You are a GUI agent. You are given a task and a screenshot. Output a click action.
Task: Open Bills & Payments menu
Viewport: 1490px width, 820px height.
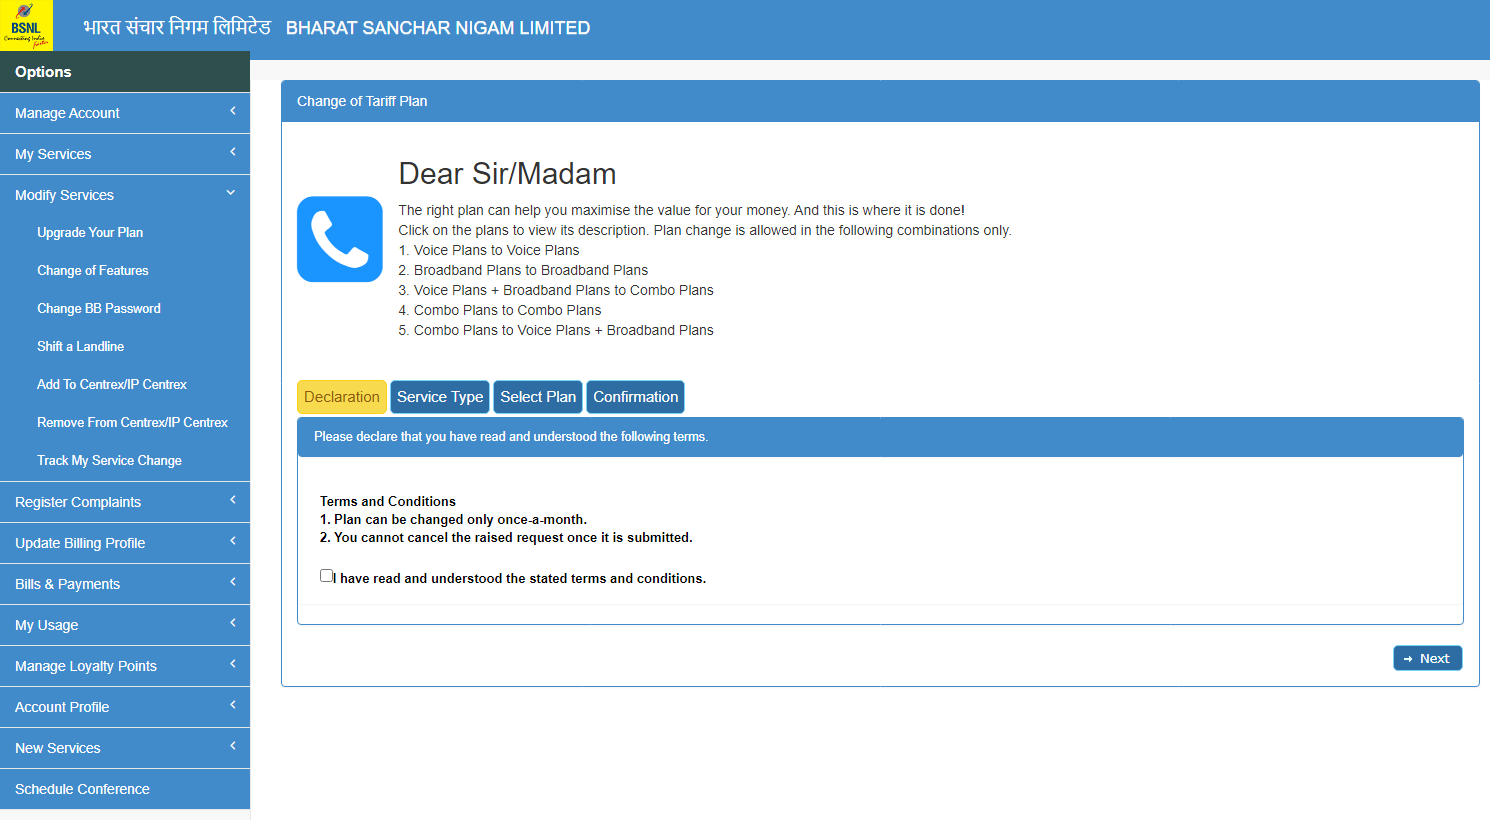pos(125,584)
